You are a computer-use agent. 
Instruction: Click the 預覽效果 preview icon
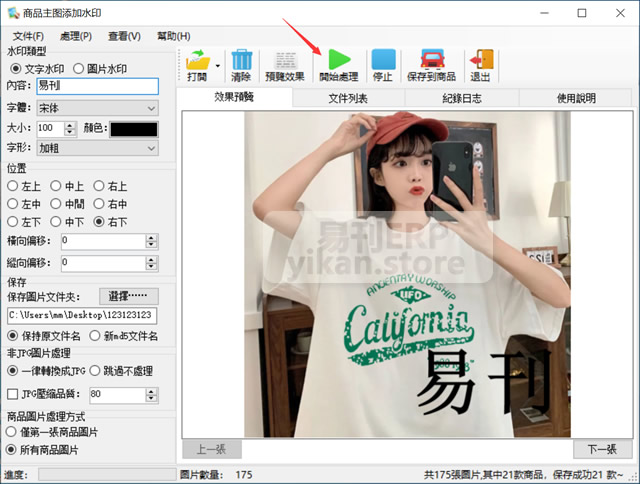(x=282, y=60)
